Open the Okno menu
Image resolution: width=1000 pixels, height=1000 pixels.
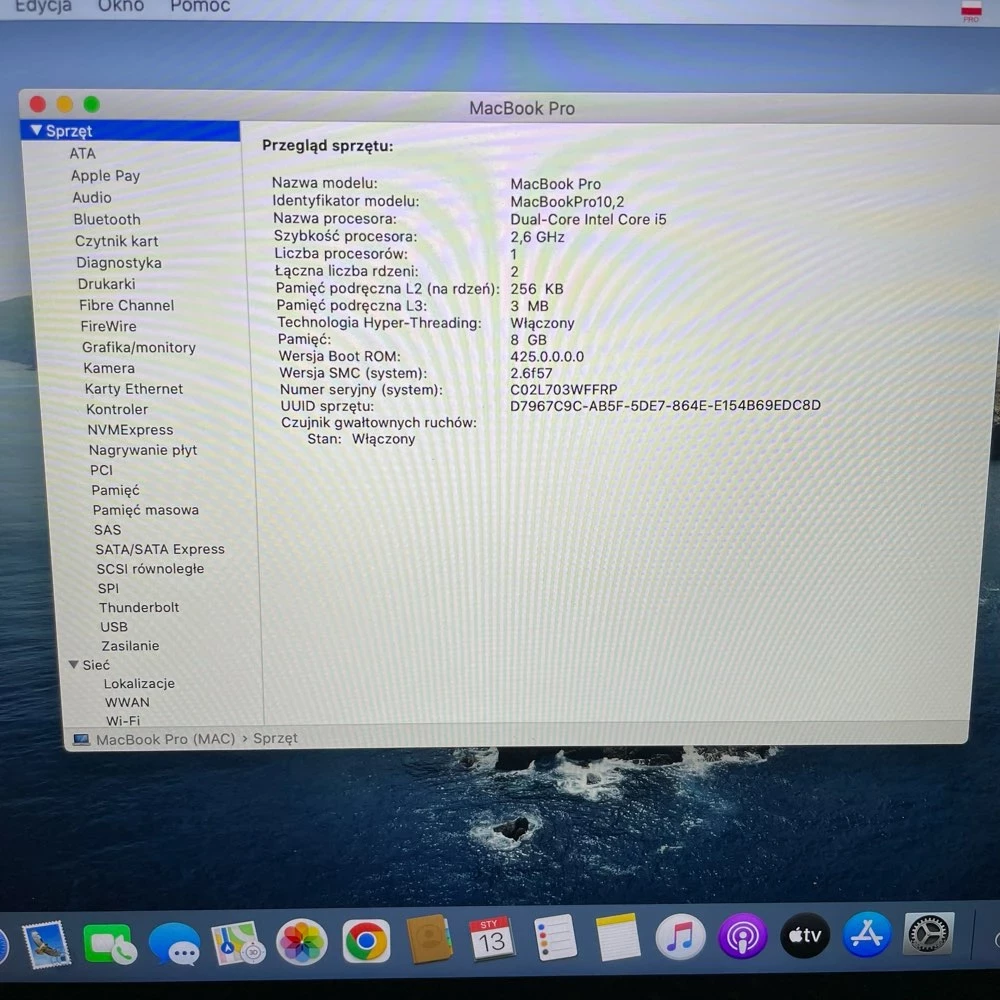tap(120, 7)
